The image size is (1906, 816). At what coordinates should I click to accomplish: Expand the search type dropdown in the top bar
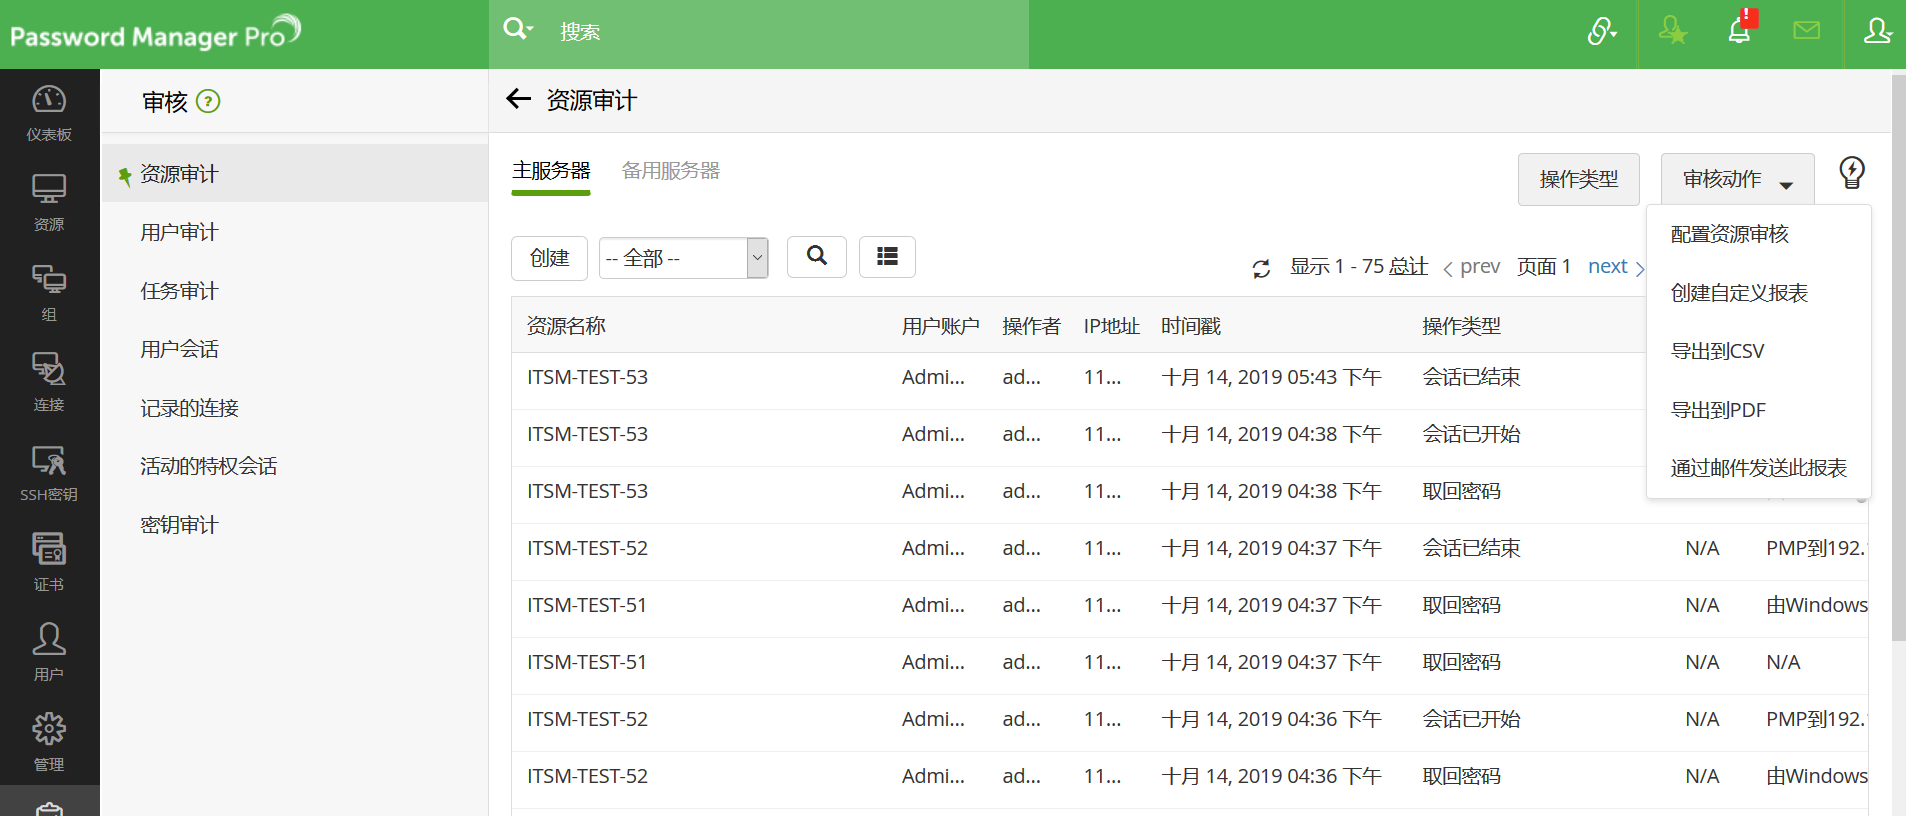[x=518, y=29]
